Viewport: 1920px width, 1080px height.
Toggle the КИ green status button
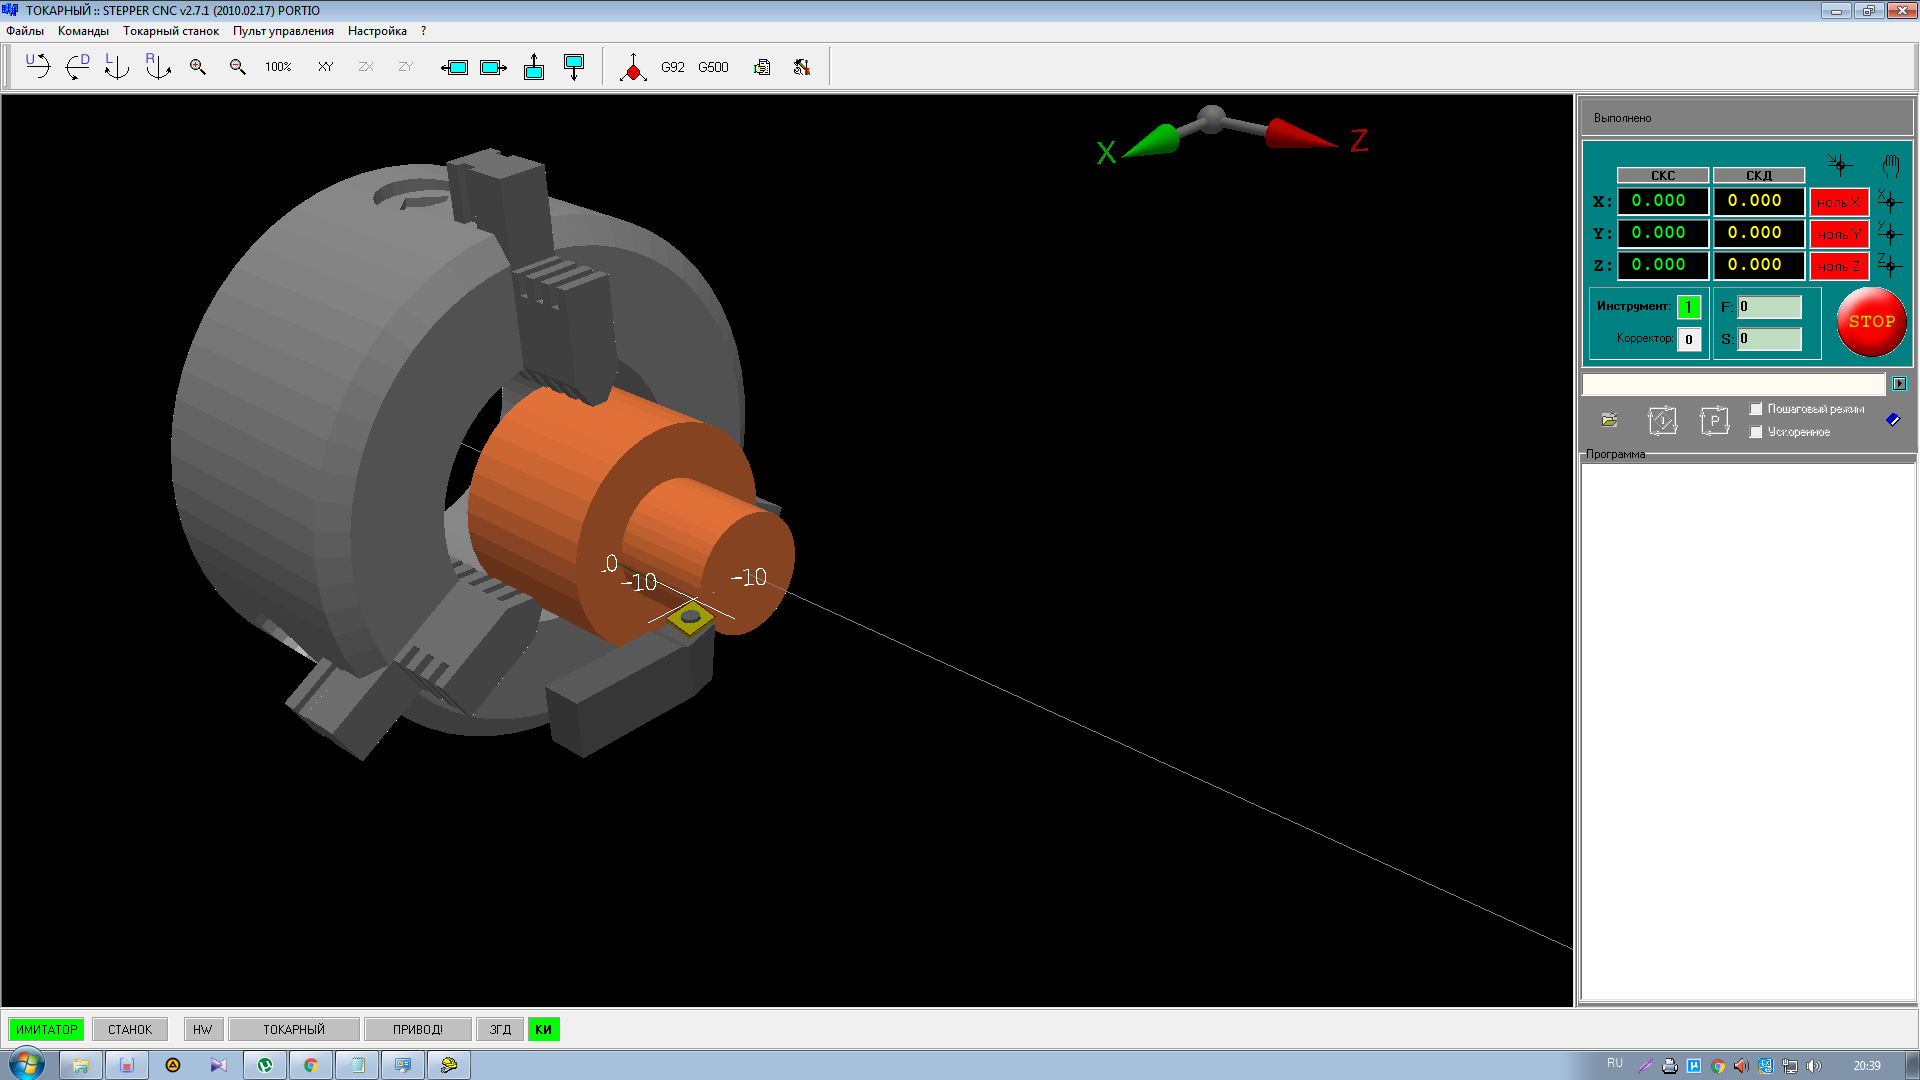coord(543,1029)
